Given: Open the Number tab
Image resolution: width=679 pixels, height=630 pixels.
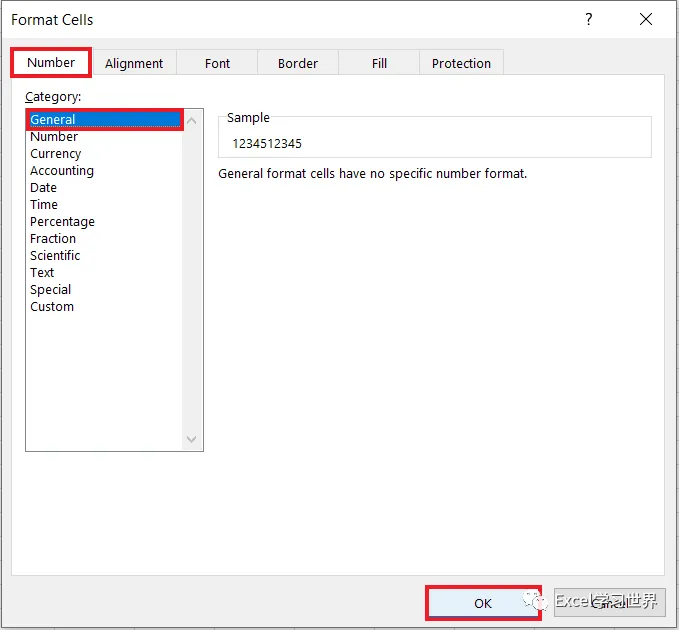Looking at the screenshot, I should pyautogui.click(x=51, y=63).
